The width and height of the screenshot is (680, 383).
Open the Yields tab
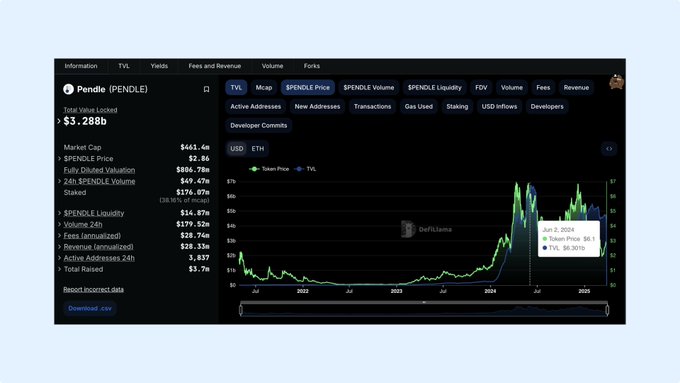[159, 66]
